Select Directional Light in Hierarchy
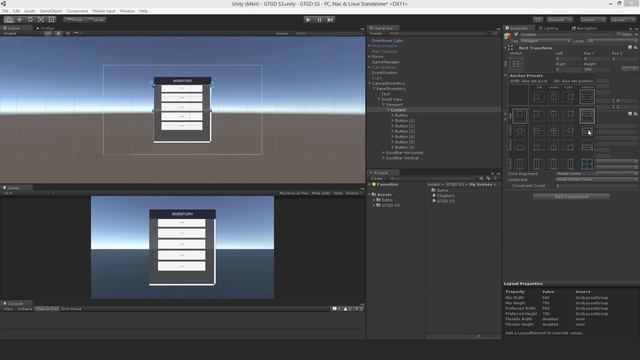Viewport: 640px width, 360px height. [x=387, y=41]
